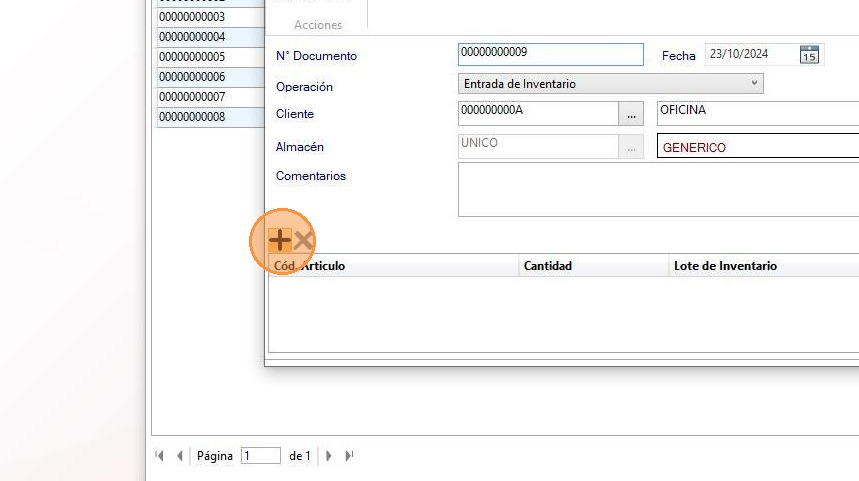This screenshot has height=481, width=859.
Task: Click the 'de 1' page count text
Action: coord(300,456)
